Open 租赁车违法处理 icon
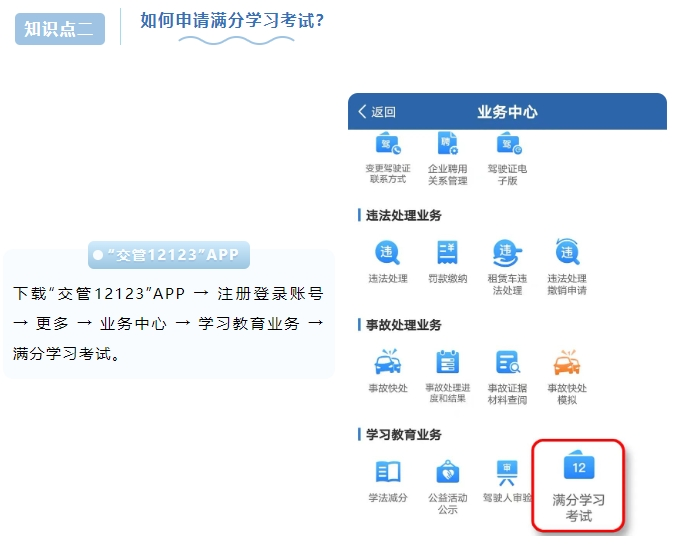This screenshot has height=559, width=688. (508, 253)
